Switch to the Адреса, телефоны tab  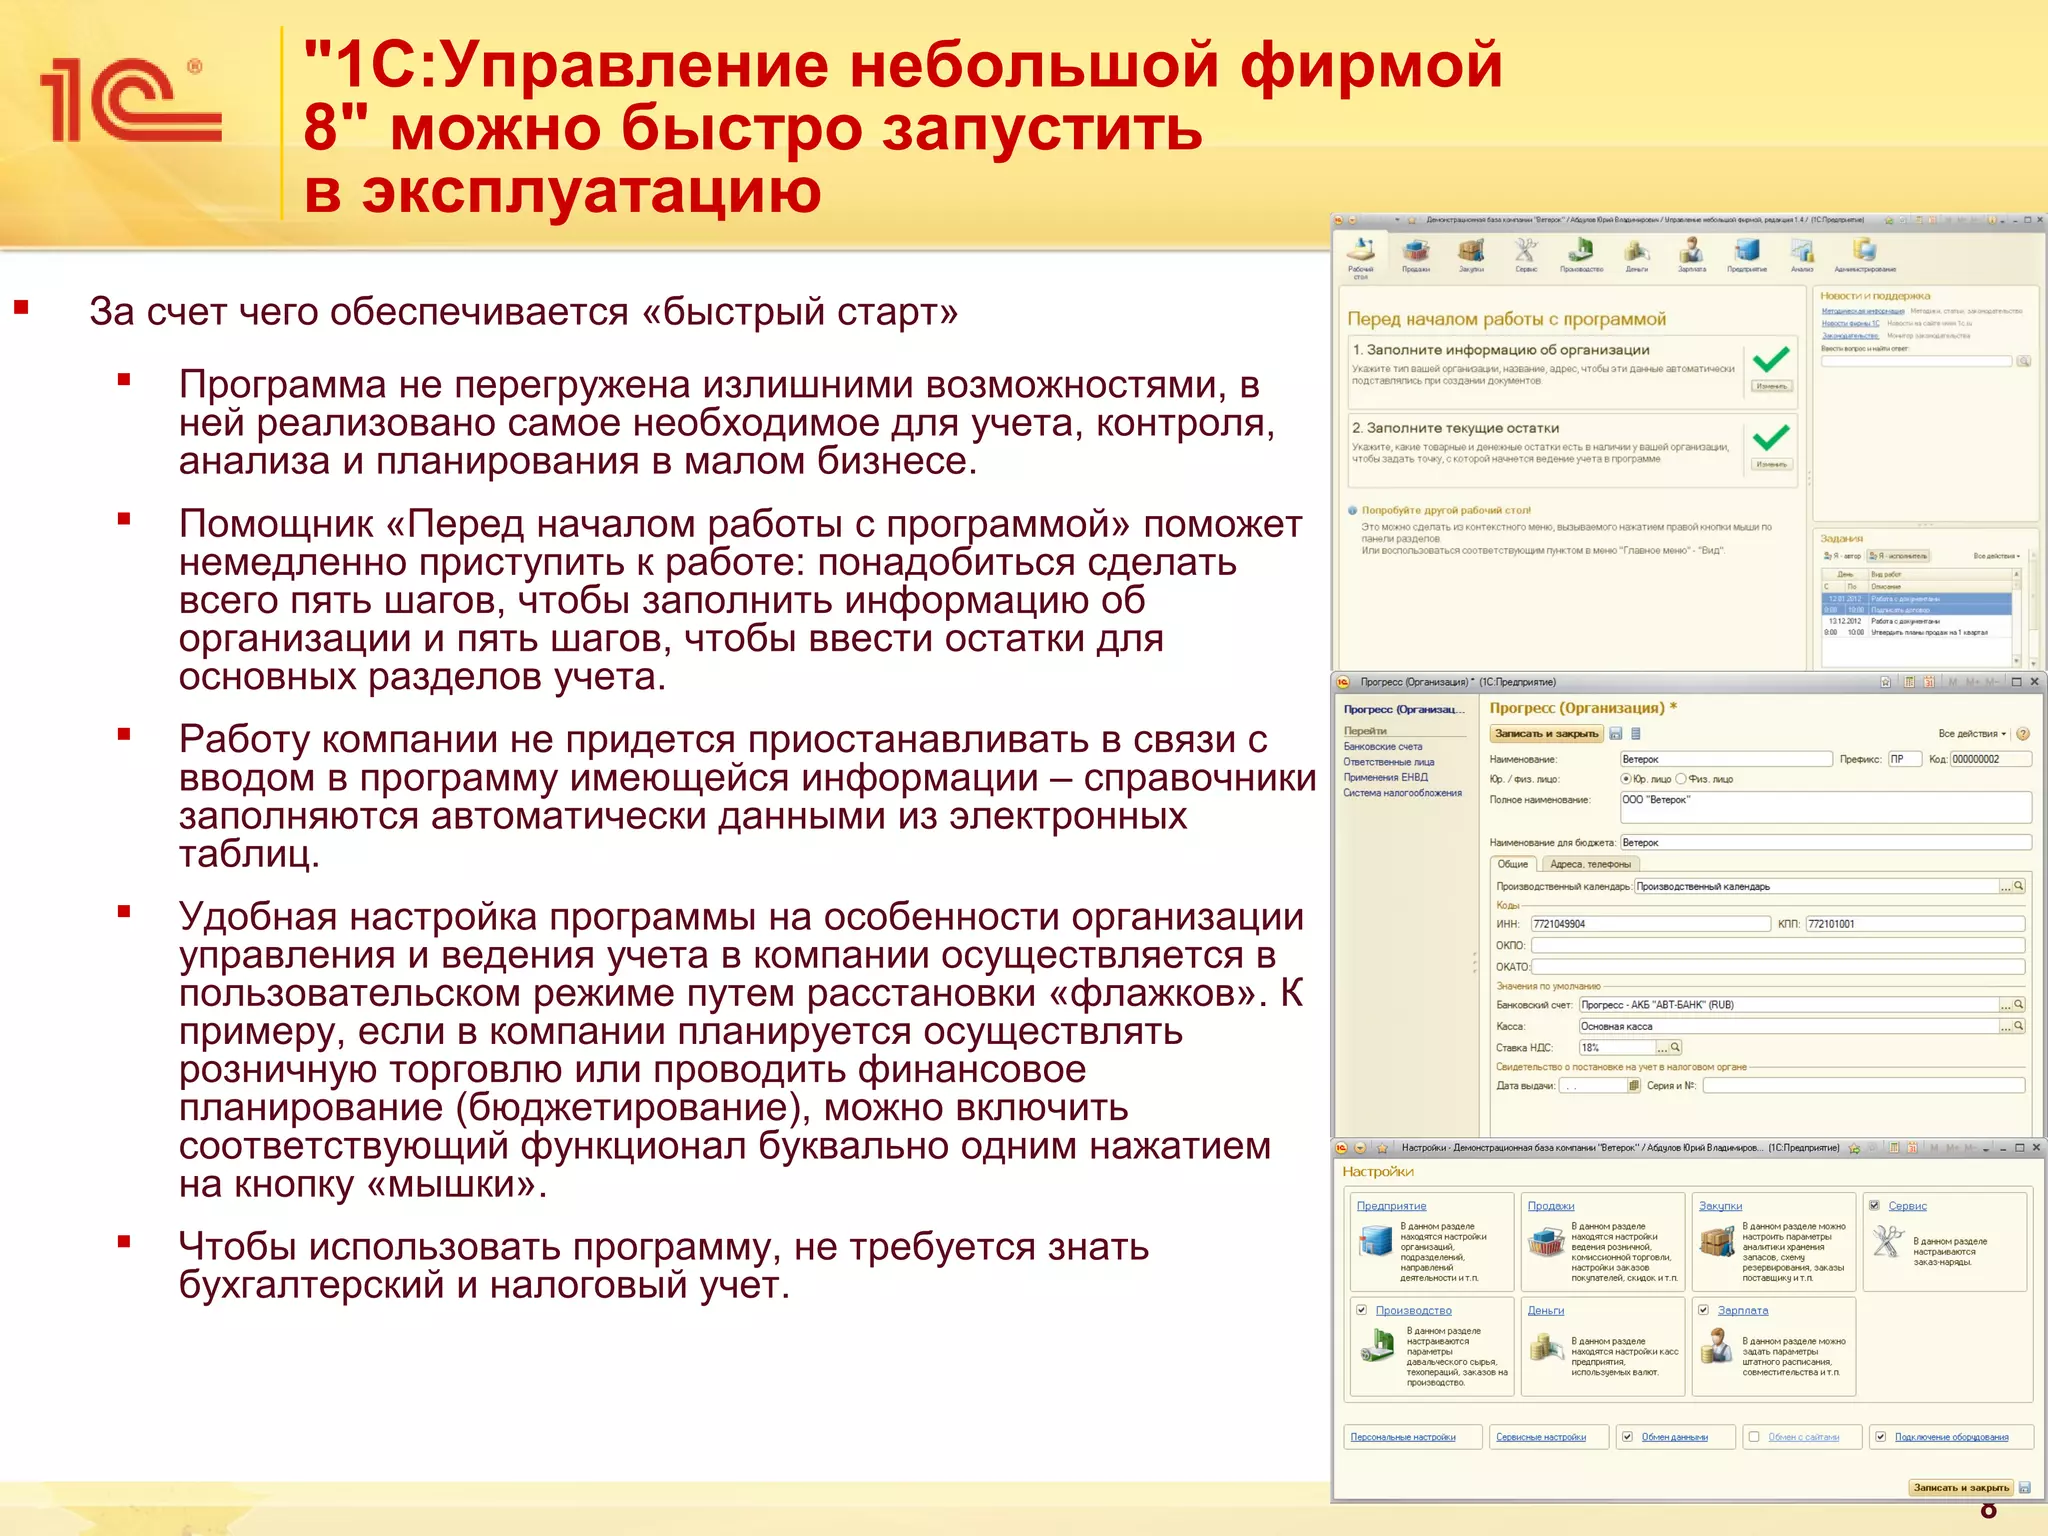(1590, 864)
